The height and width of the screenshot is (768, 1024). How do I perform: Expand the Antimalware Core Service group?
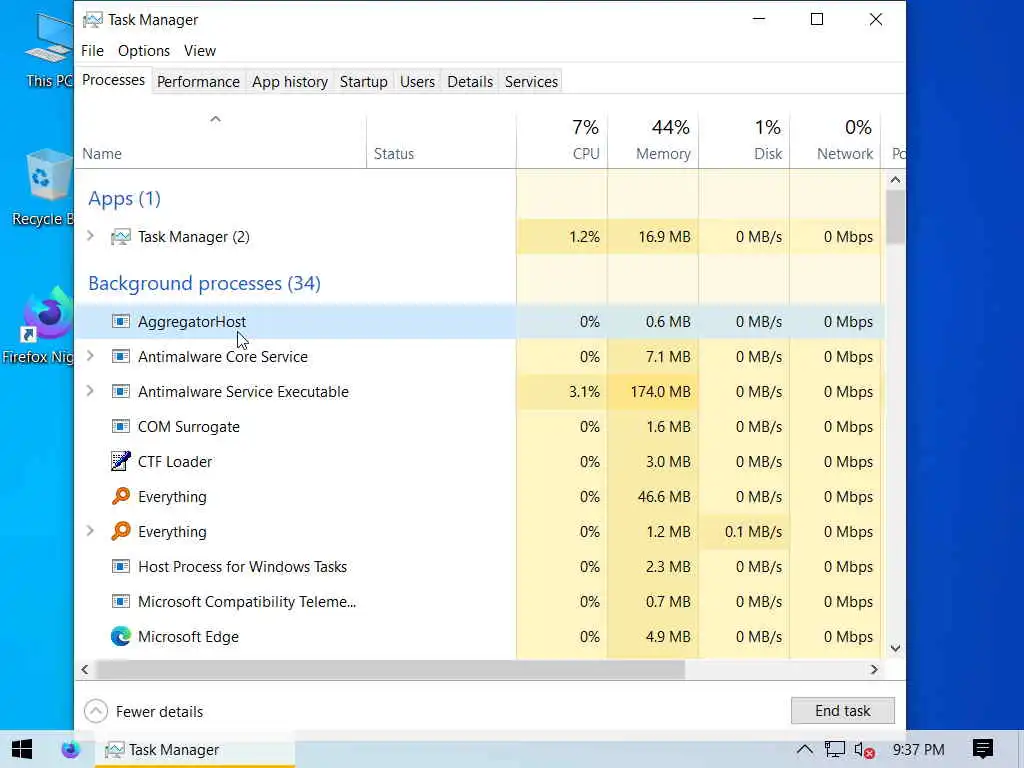click(90, 356)
